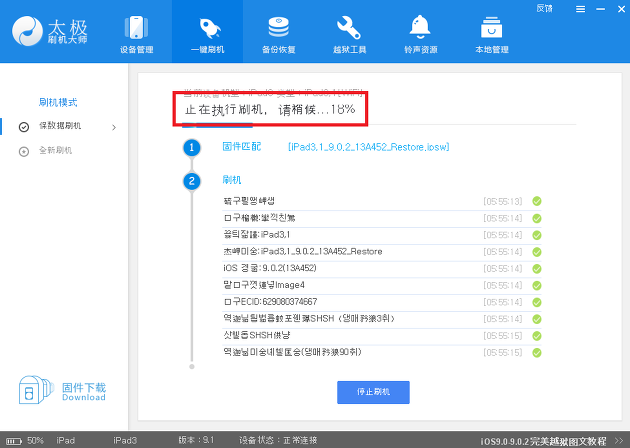This screenshot has height=448, width=630.
Task: Click checkmark on iPad3,1_9.0.2_13A452_Restore row
Action: (x=537, y=252)
